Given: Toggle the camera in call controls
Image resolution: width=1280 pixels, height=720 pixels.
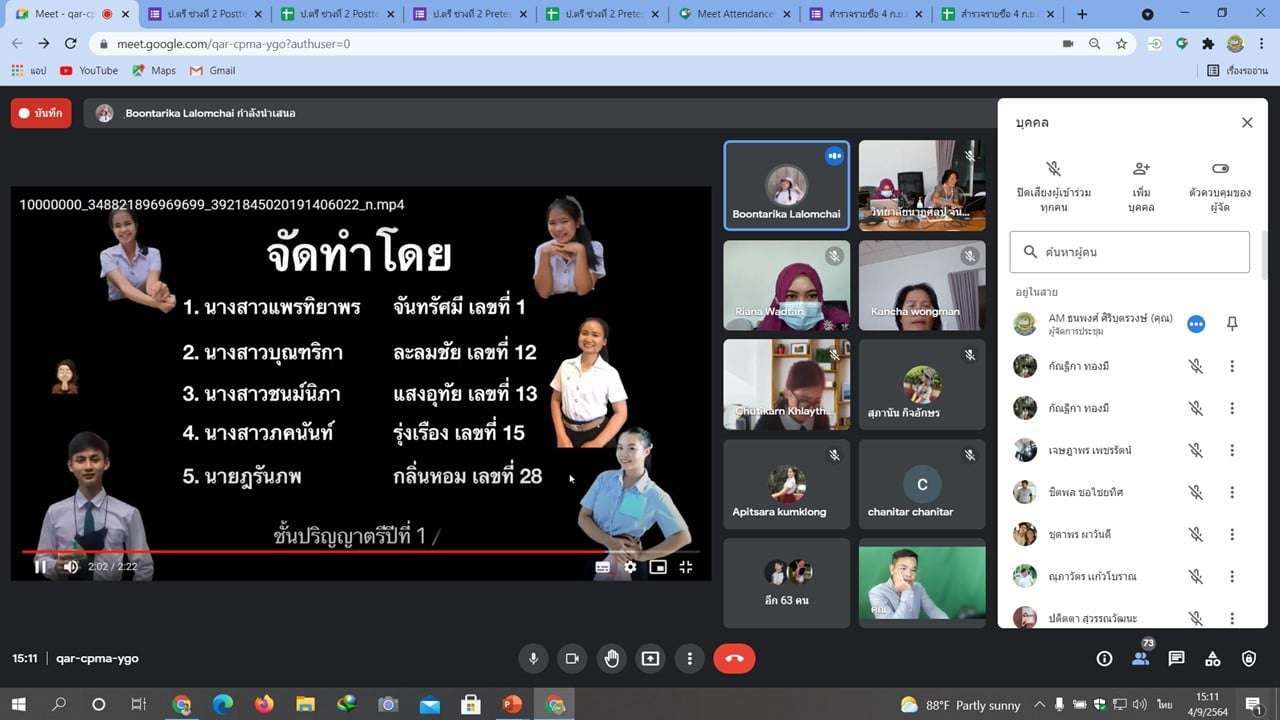Looking at the screenshot, I should point(572,658).
